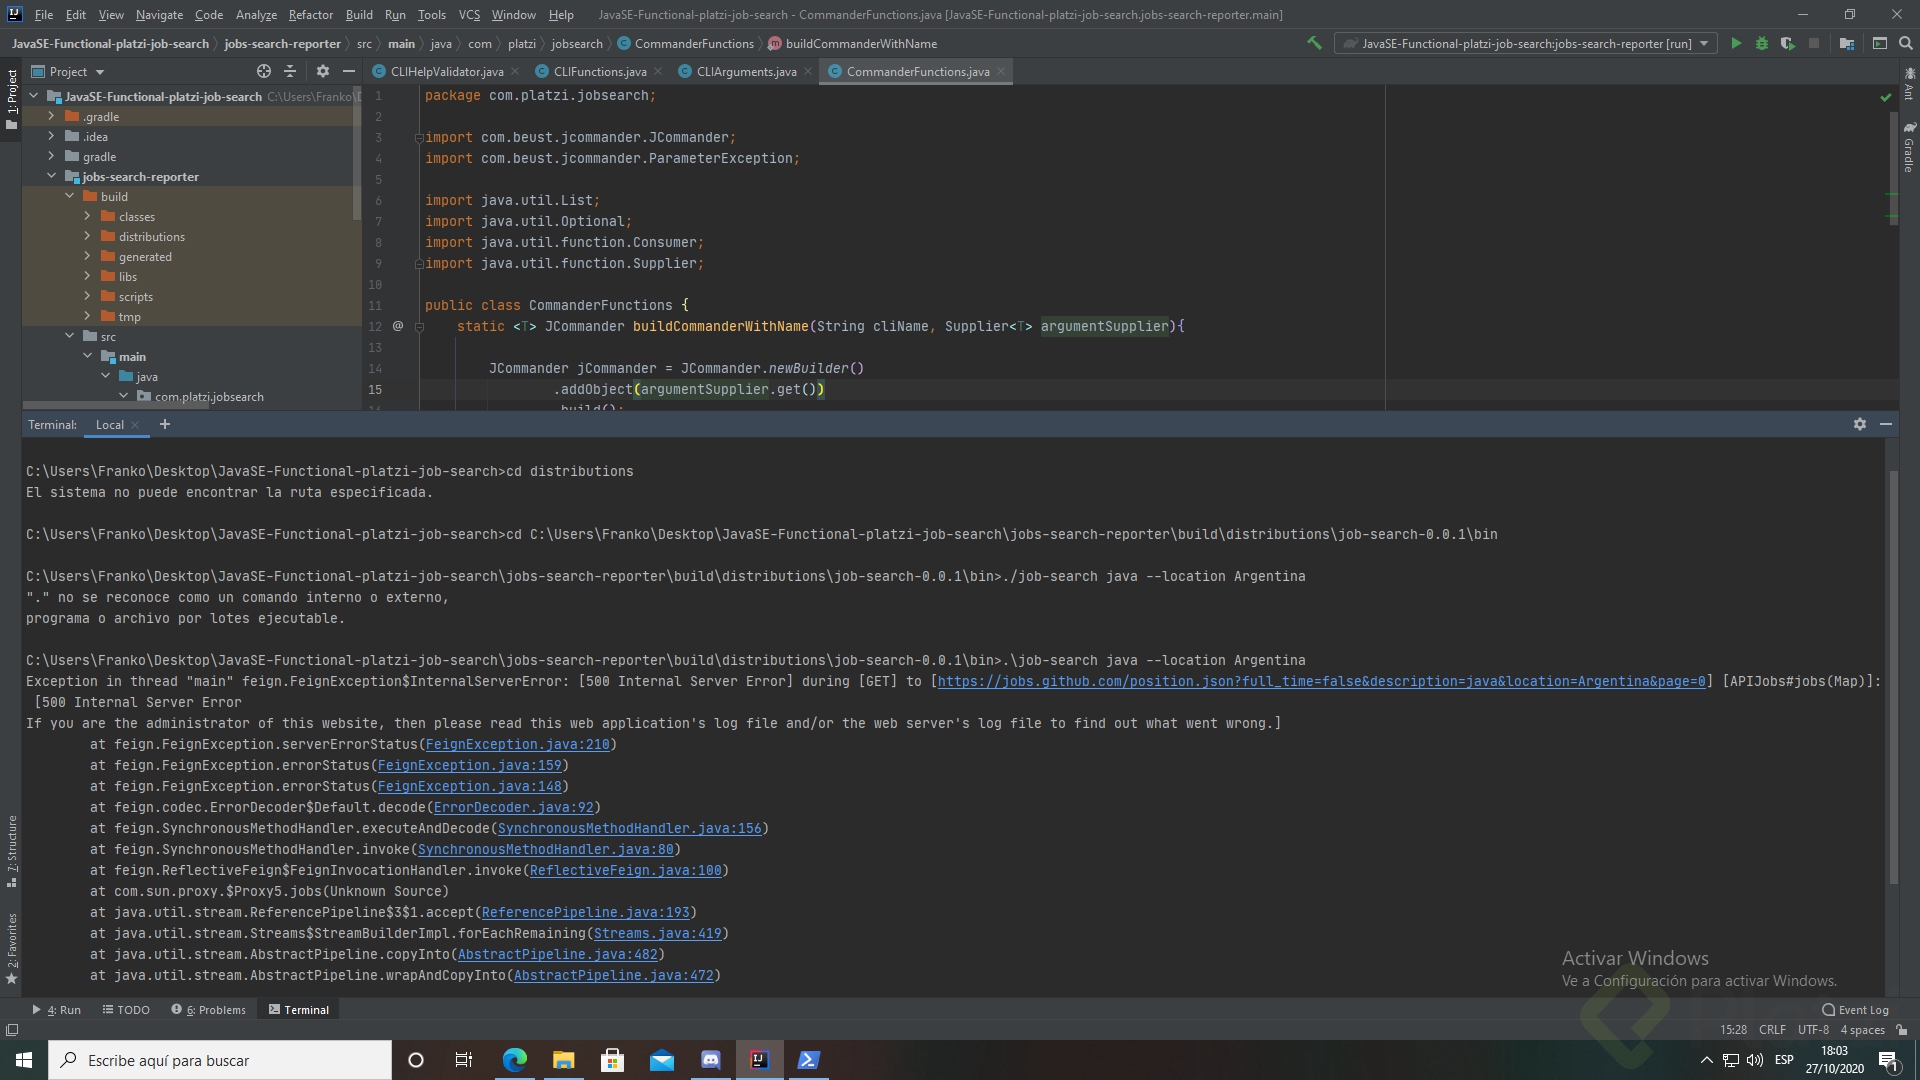
Task: Expand the distributions folder
Action: (x=87, y=236)
